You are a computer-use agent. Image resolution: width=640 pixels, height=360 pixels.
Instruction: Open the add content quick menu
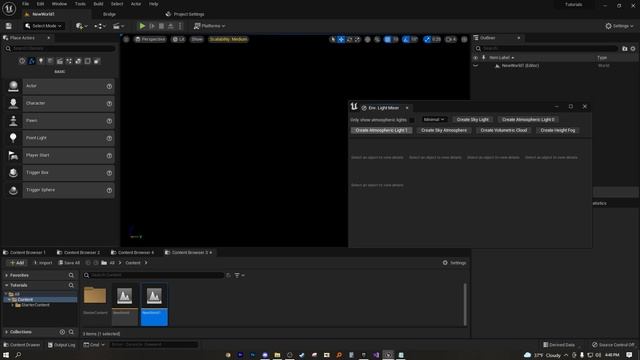[x=81, y=26]
